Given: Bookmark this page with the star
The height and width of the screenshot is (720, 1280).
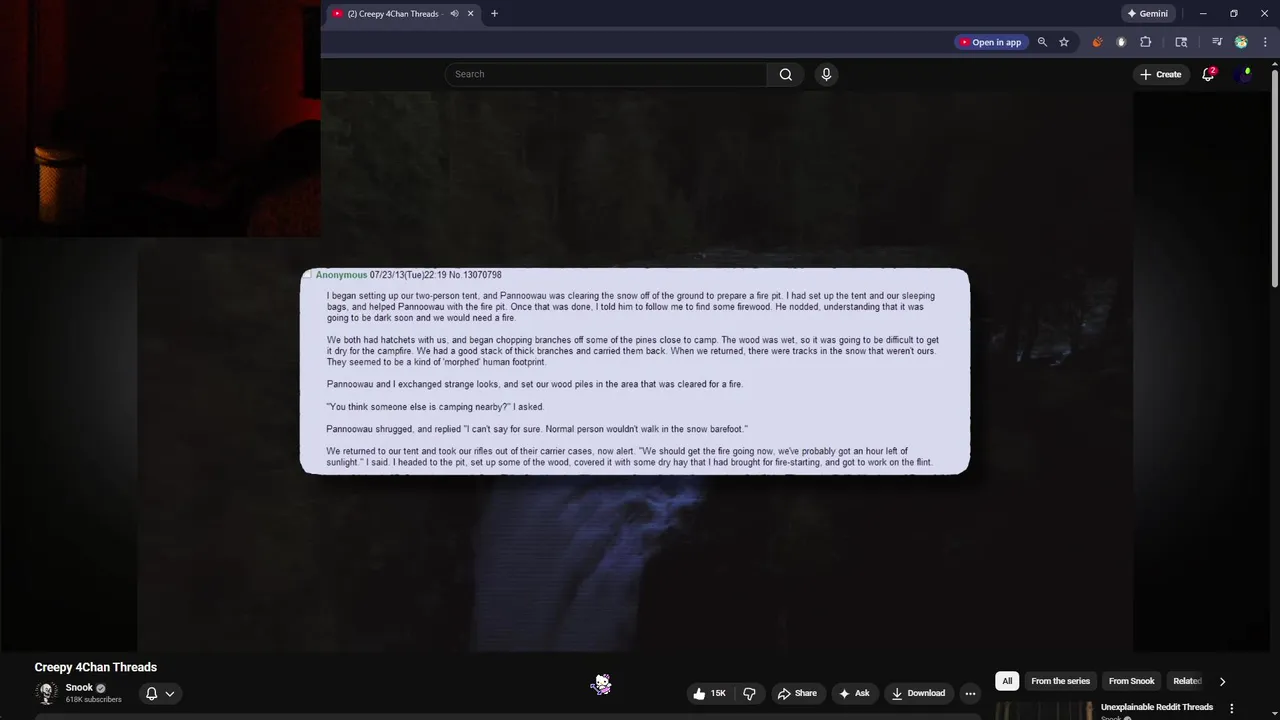Looking at the screenshot, I should 1064,42.
